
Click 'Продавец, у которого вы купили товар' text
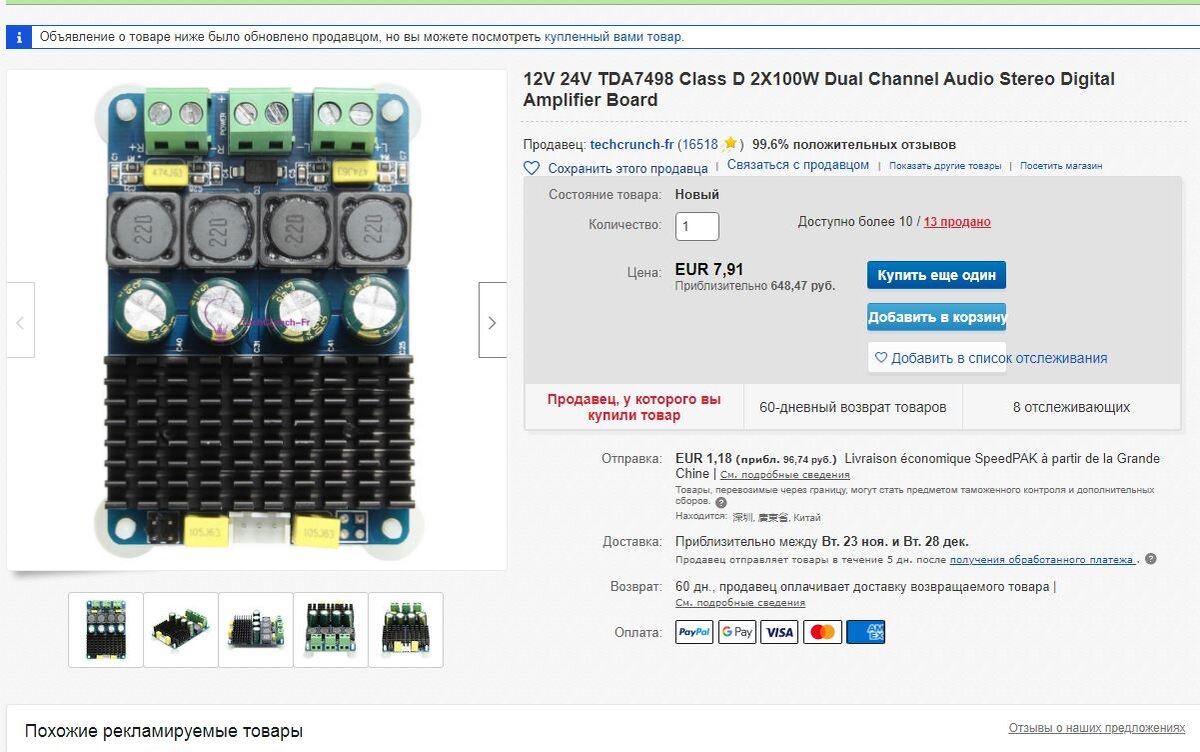tap(634, 407)
